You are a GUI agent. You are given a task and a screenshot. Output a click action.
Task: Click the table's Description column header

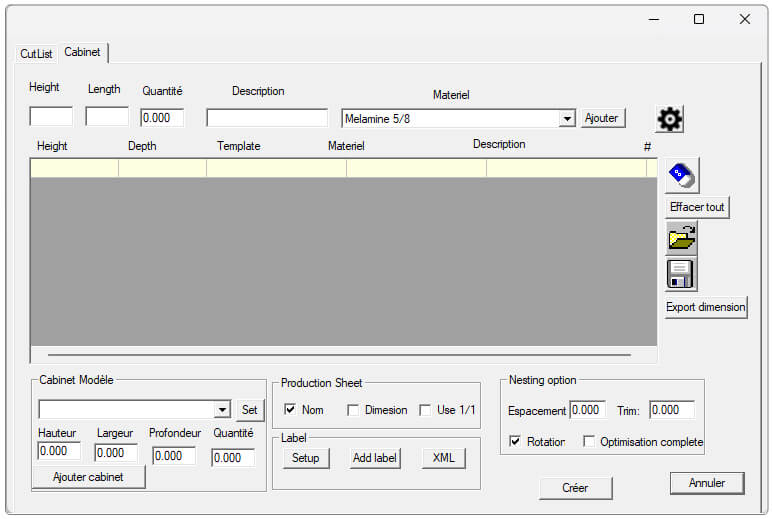coord(499,144)
